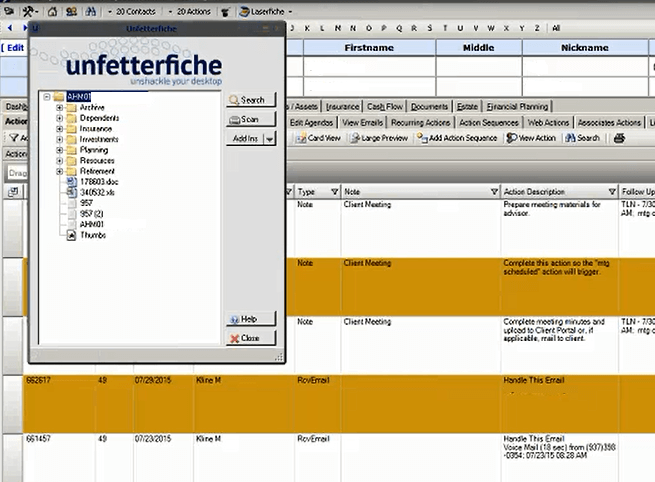Click the Large Preview toolbar button

click(x=380, y=138)
